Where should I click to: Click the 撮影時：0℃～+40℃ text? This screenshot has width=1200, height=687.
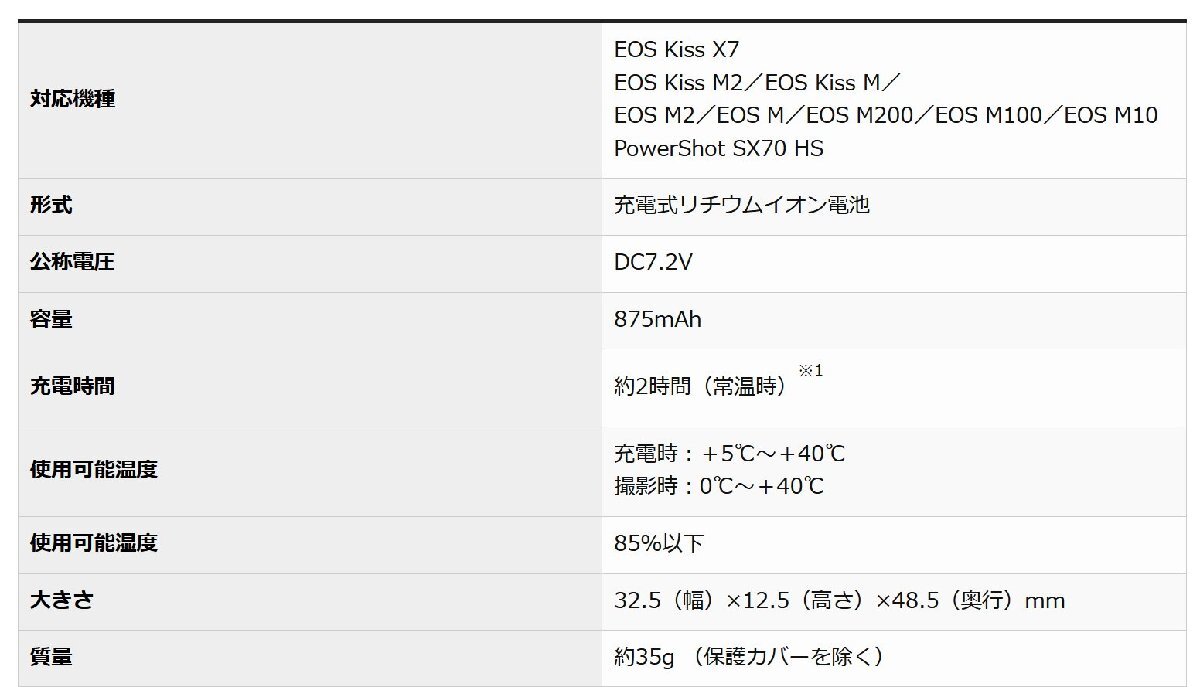pyautogui.click(x=719, y=487)
